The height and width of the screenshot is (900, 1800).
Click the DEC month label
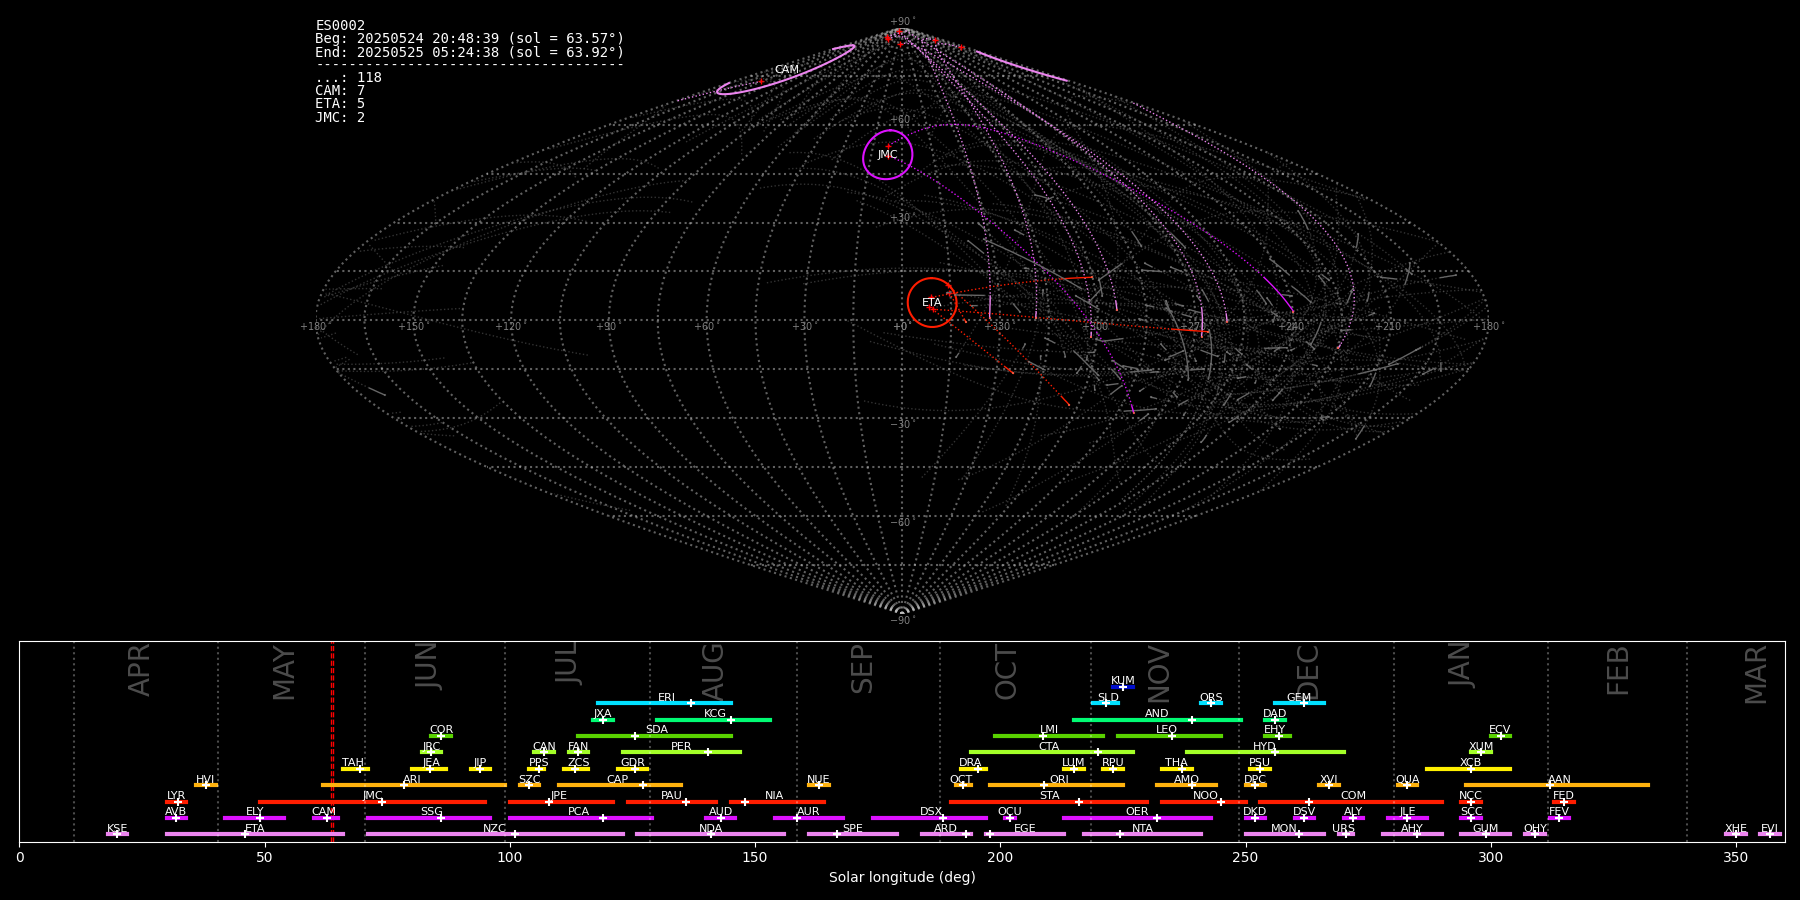click(1307, 672)
